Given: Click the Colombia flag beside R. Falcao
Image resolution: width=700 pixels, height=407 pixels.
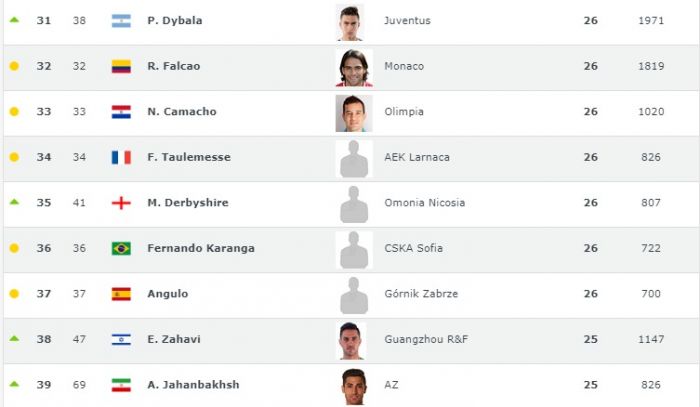Looking at the screenshot, I should click(121, 66).
